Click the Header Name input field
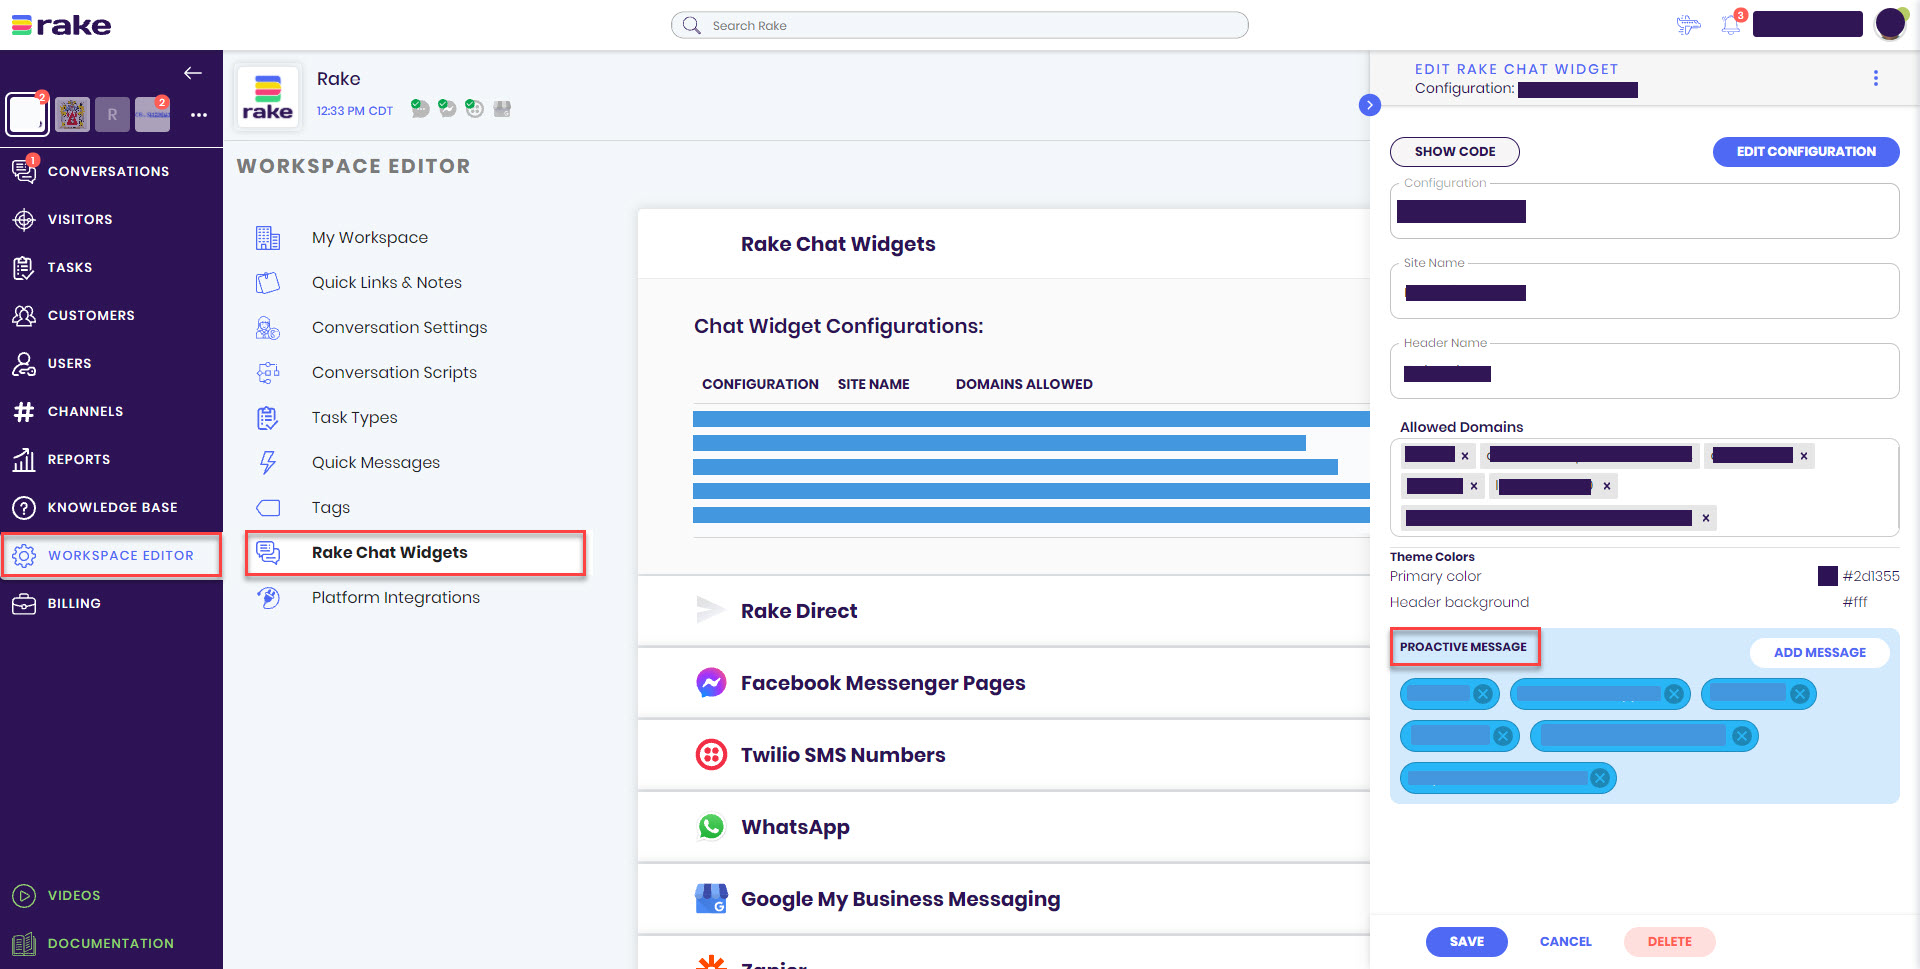This screenshot has height=969, width=1920. pyautogui.click(x=1645, y=371)
